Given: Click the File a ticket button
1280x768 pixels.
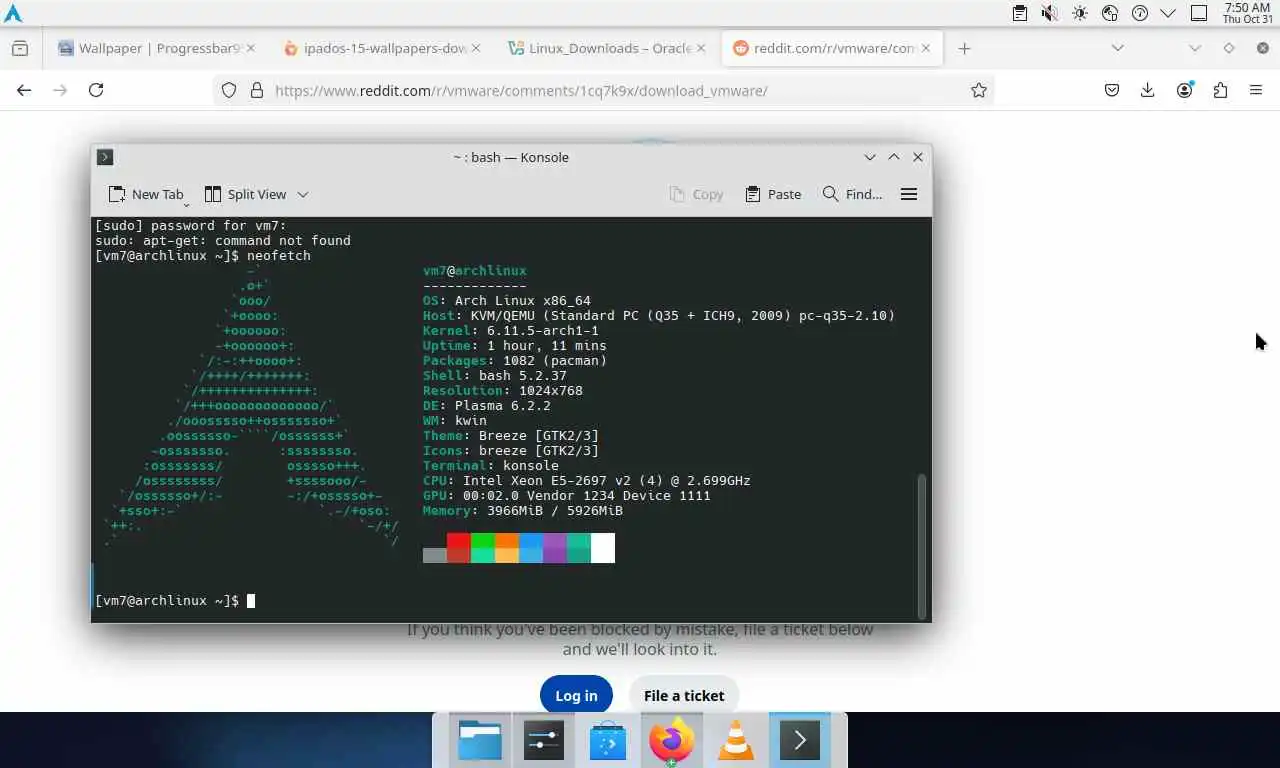Looking at the screenshot, I should point(684,696).
